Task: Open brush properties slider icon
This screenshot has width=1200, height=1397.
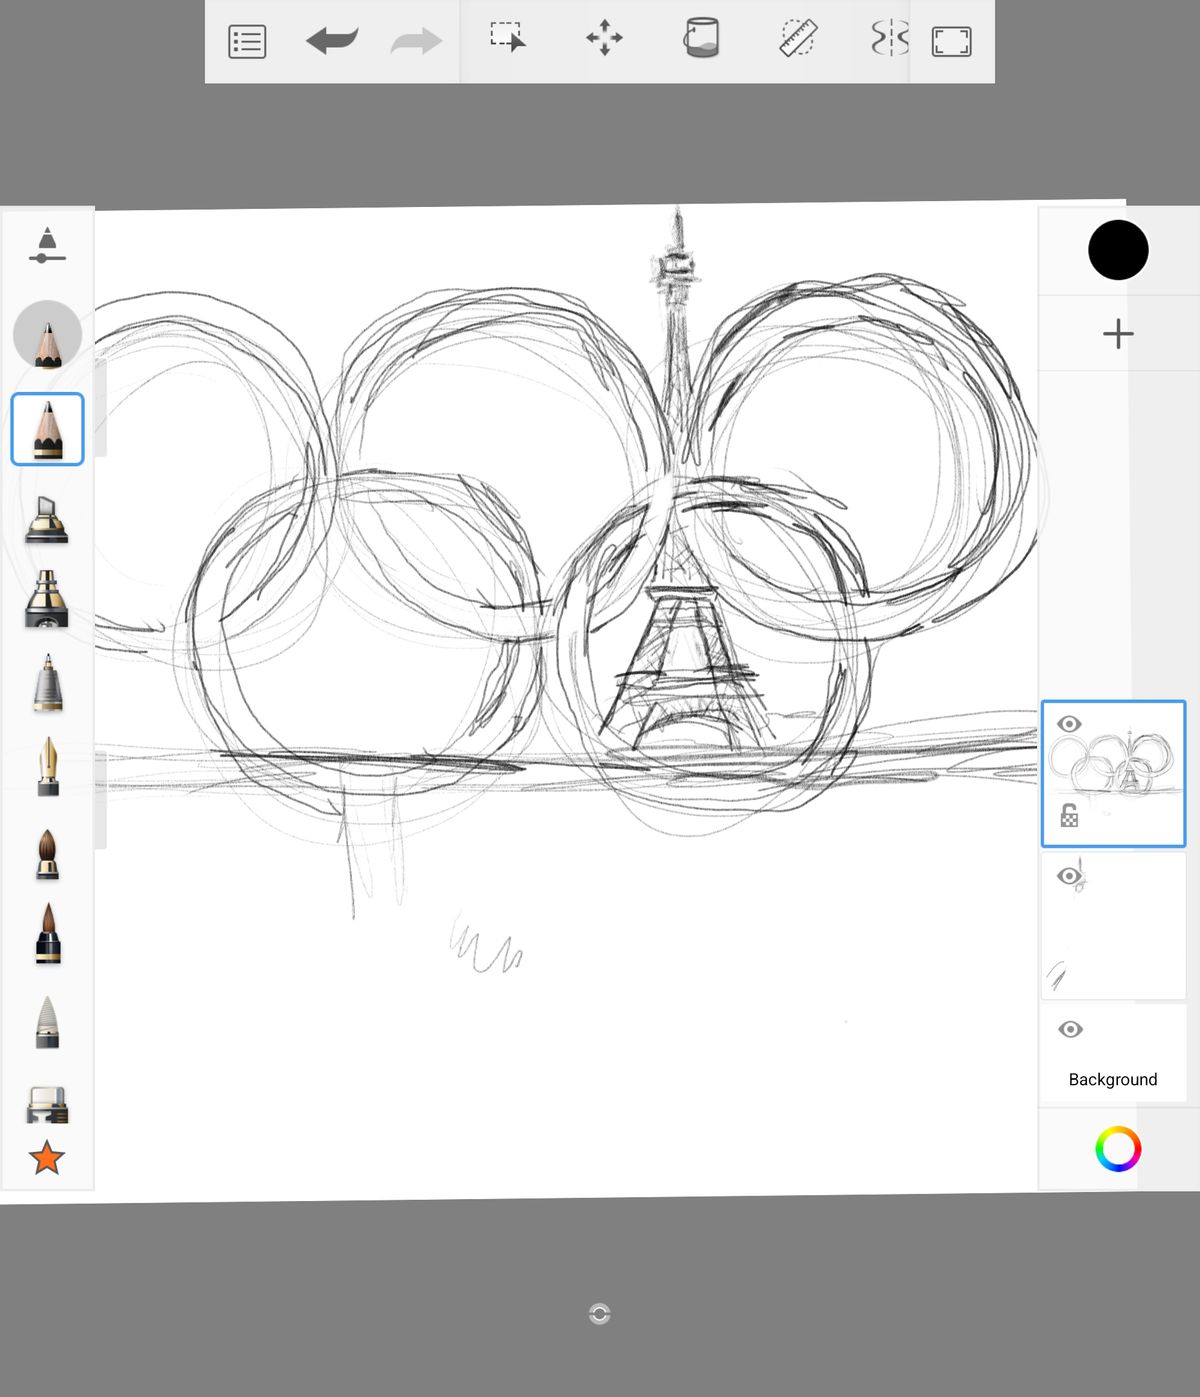Action: (x=47, y=246)
